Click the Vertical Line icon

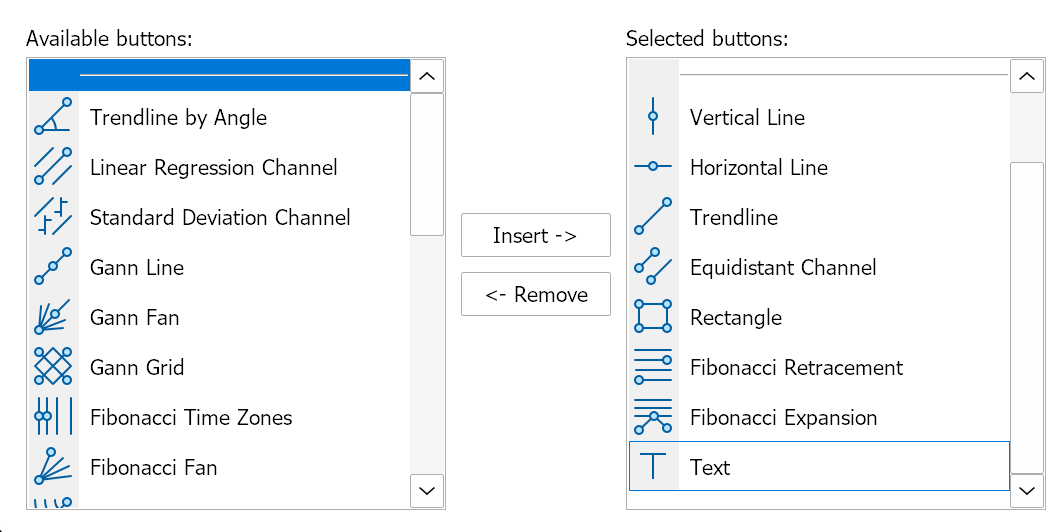point(653,117)
